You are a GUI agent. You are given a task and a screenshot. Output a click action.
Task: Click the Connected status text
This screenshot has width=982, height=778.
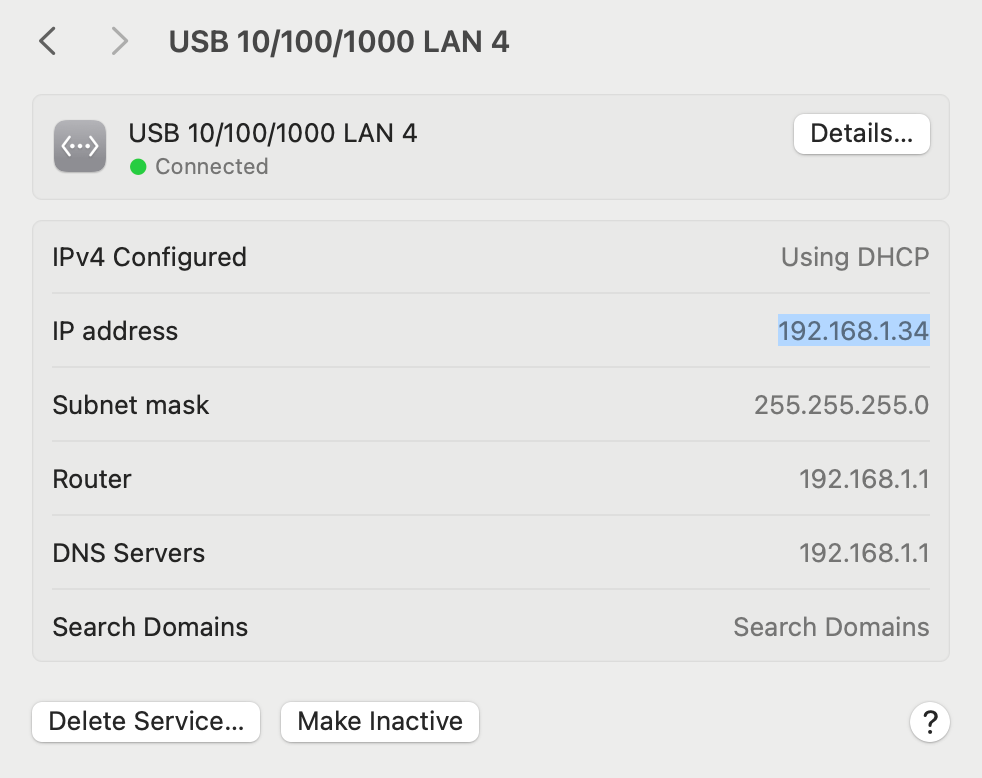coord(211,167)
